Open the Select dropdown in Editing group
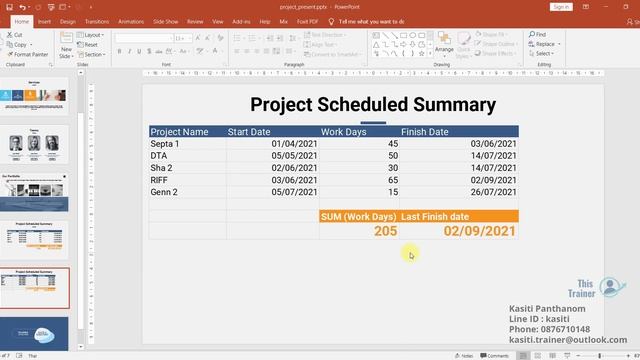This screenshot has width=640, height=360. pyautogui.click(x=541, y=53)
